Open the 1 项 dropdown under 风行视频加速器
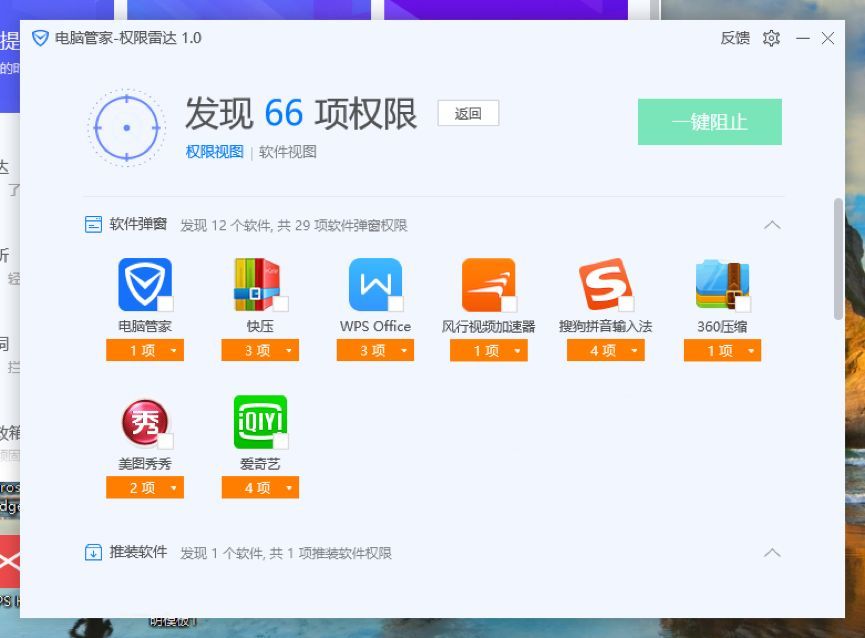 [489, 350]
